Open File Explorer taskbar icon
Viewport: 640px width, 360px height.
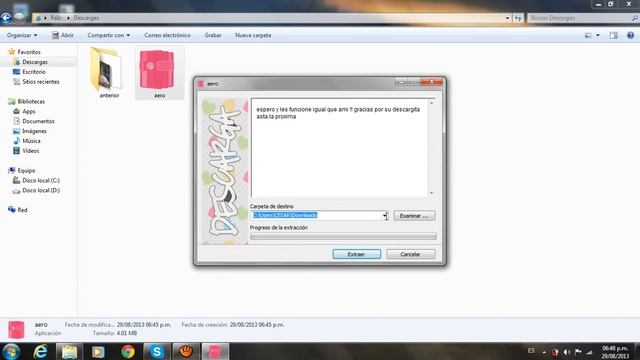click(x=69, y=351)
